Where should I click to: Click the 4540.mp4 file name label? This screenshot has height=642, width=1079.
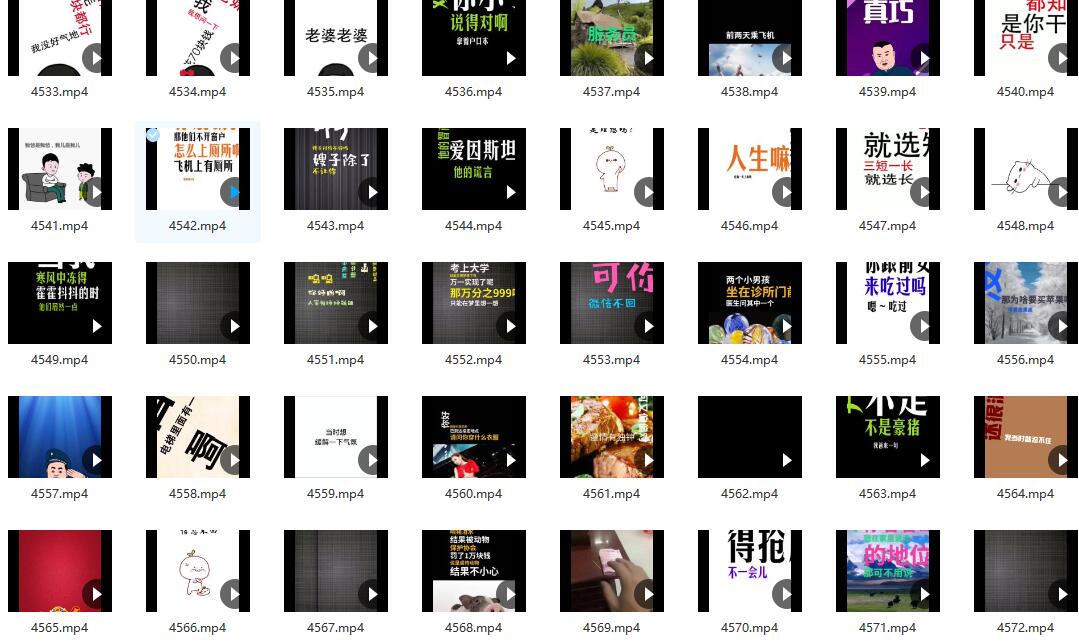click(1025, 92)
